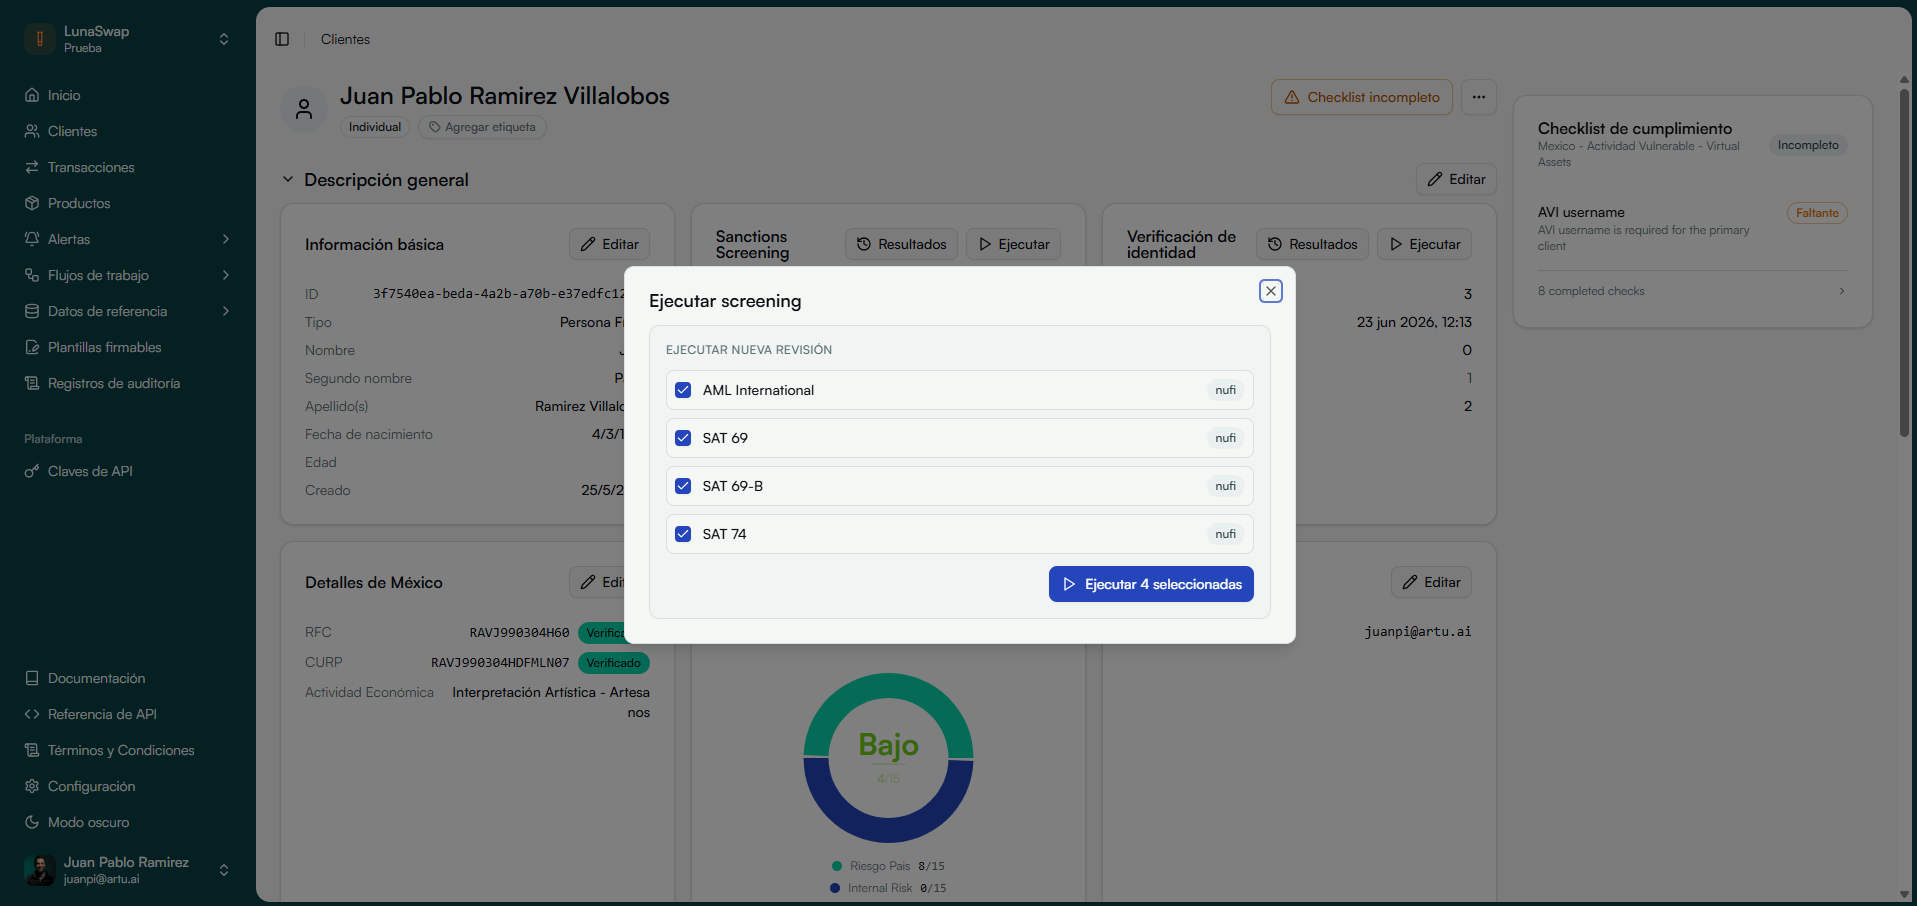The height and width of the screenshot is (906, 1917).
Task: Open Inicio in the sidebar
Action: click(128, 95)
